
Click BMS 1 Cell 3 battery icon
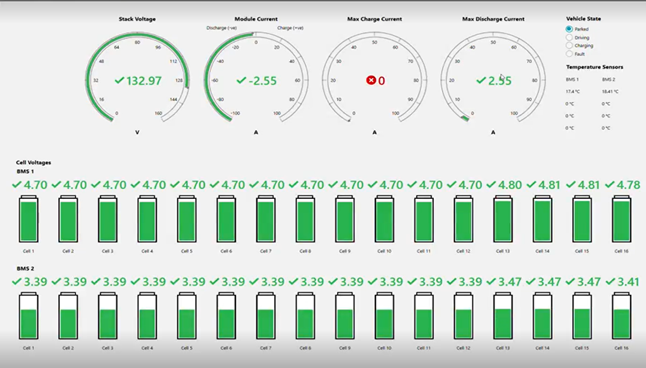(108, 219)
